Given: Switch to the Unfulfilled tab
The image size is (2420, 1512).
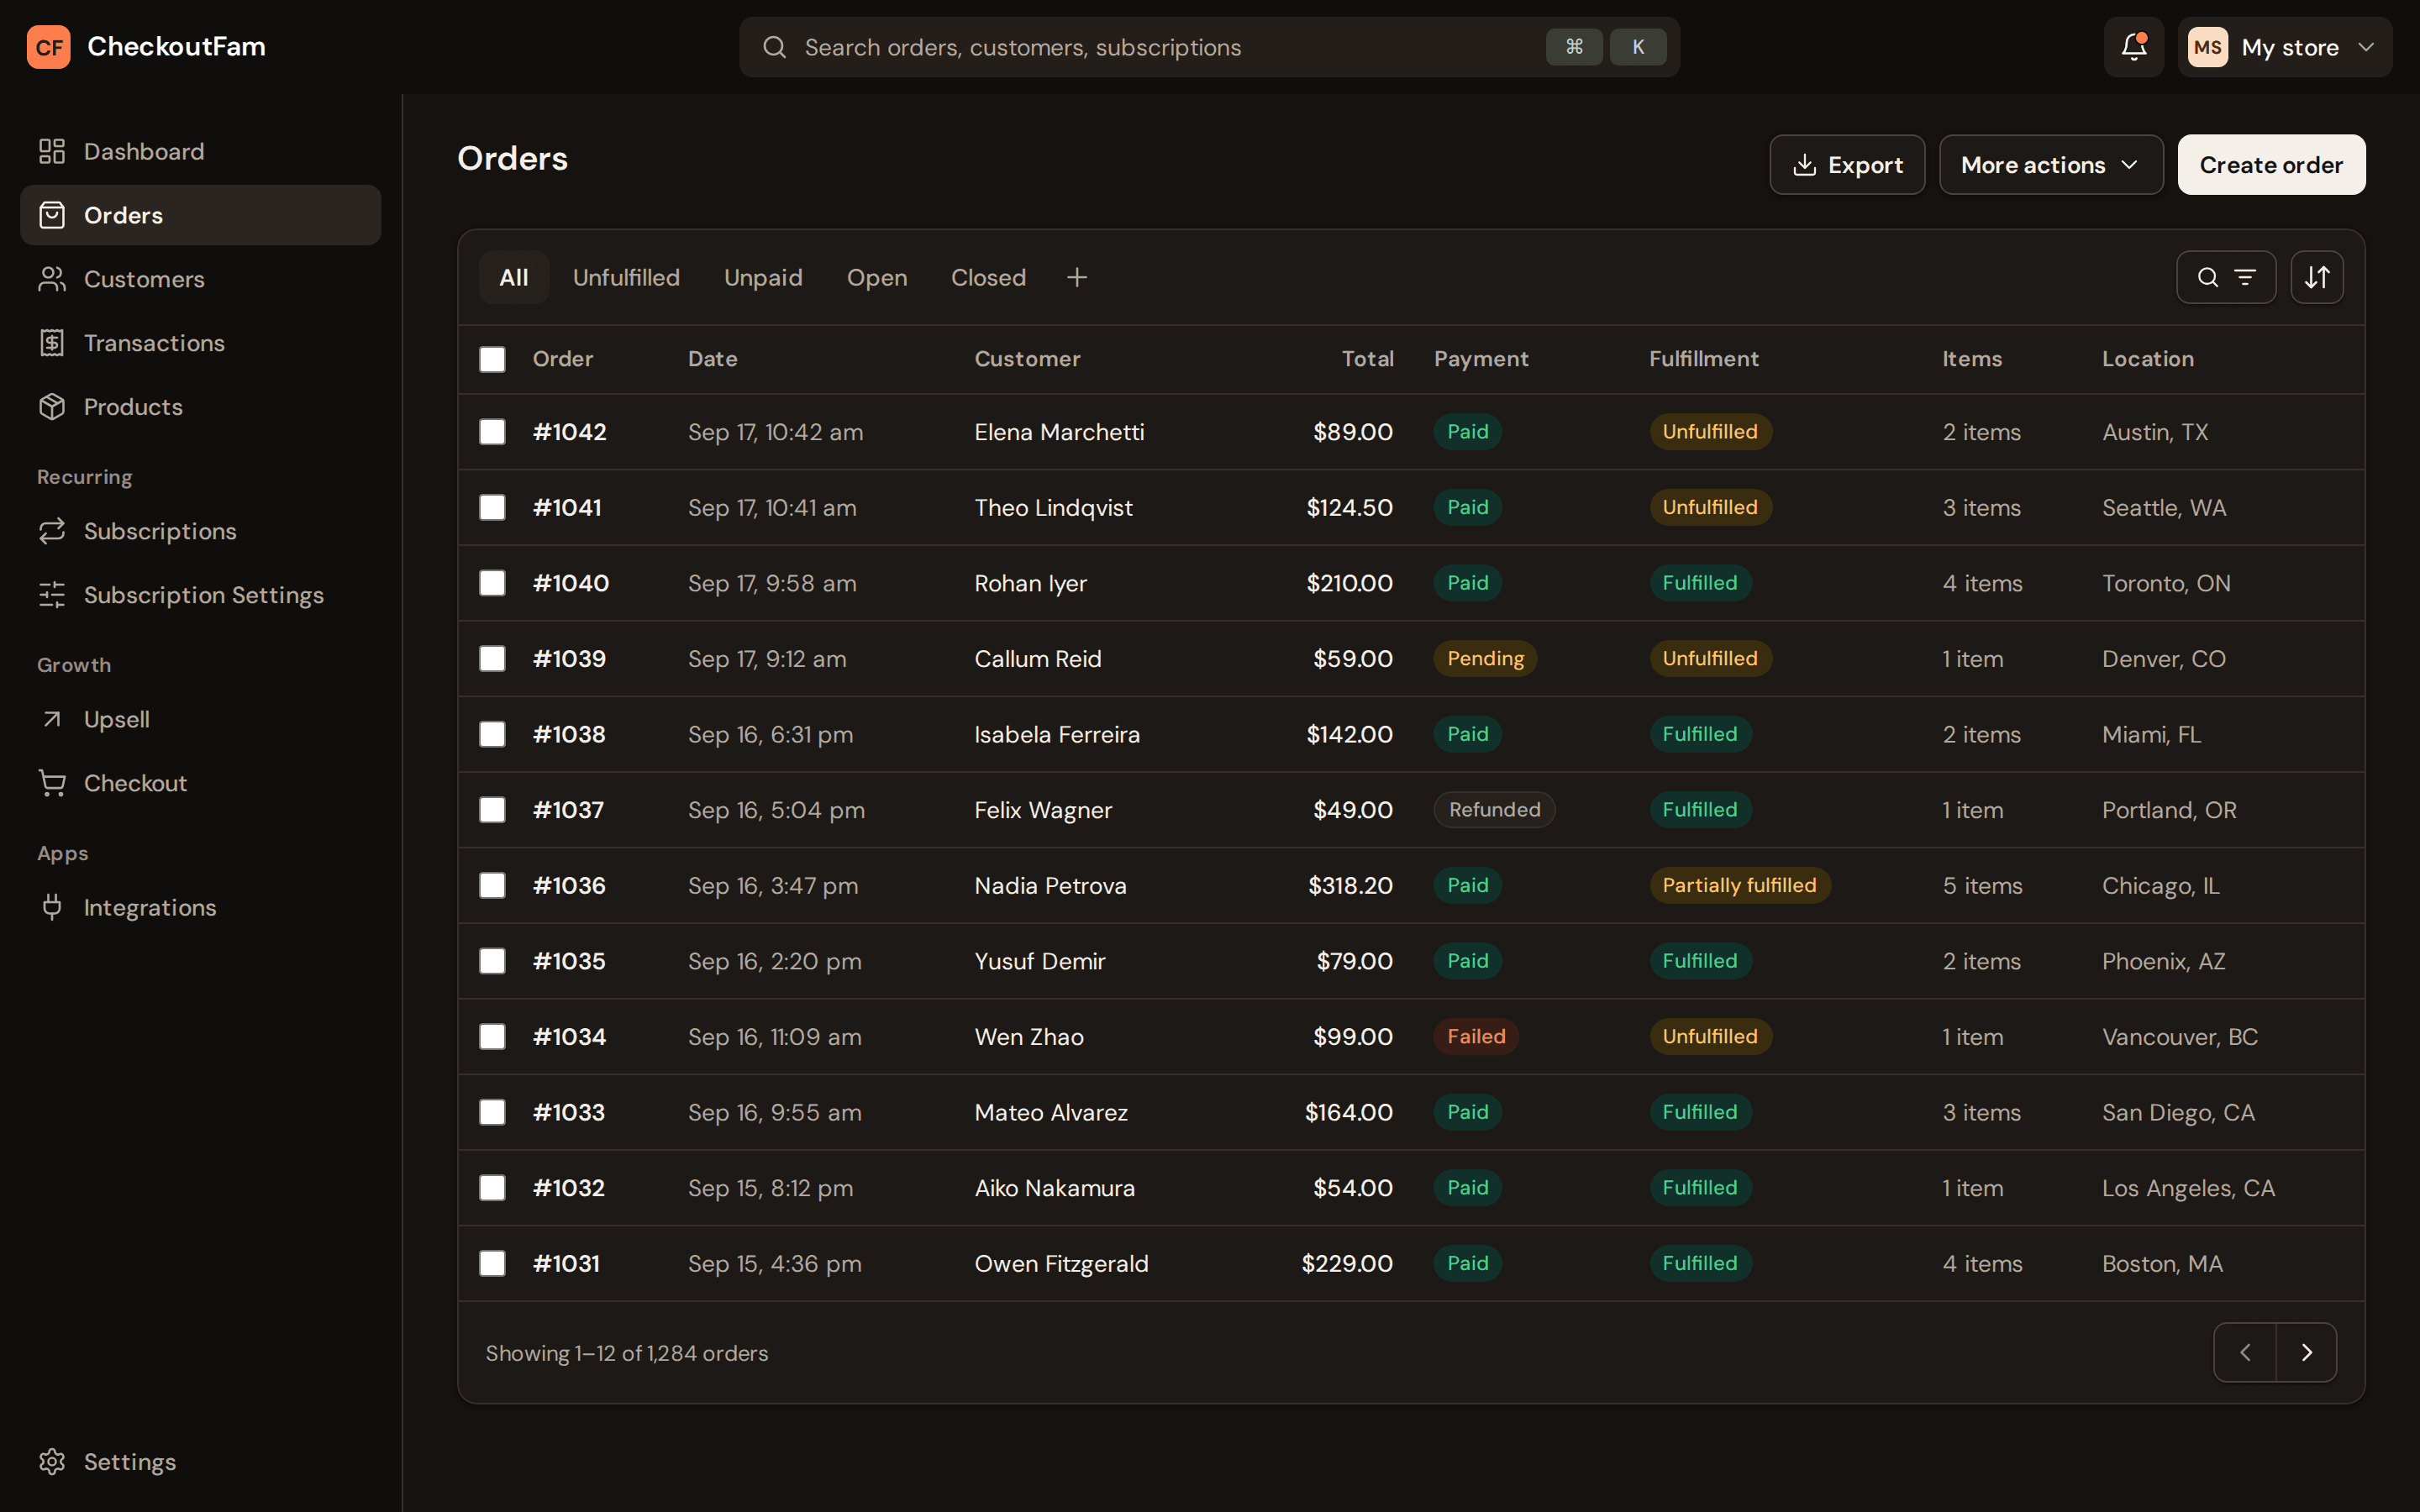Looking at the screenshot, I should 626,277.
